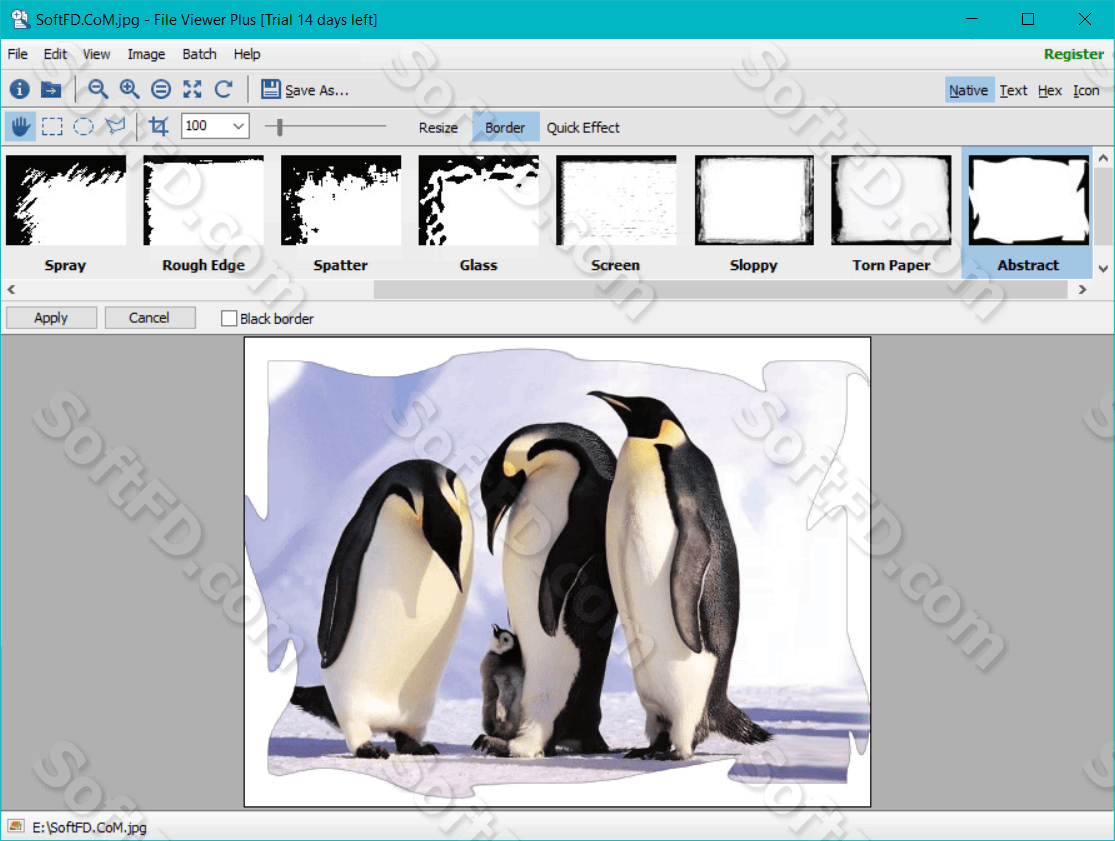Click the zoom in magnifier icon

tap(129, 89)
